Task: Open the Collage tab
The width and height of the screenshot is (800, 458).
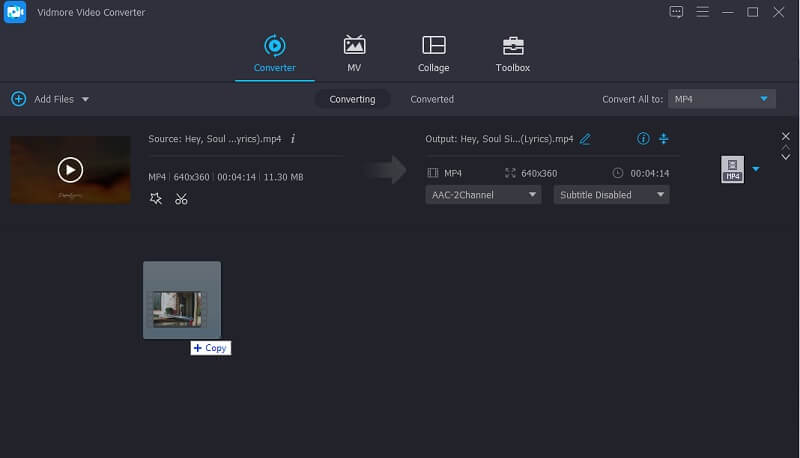Action: tap(433, 54)
